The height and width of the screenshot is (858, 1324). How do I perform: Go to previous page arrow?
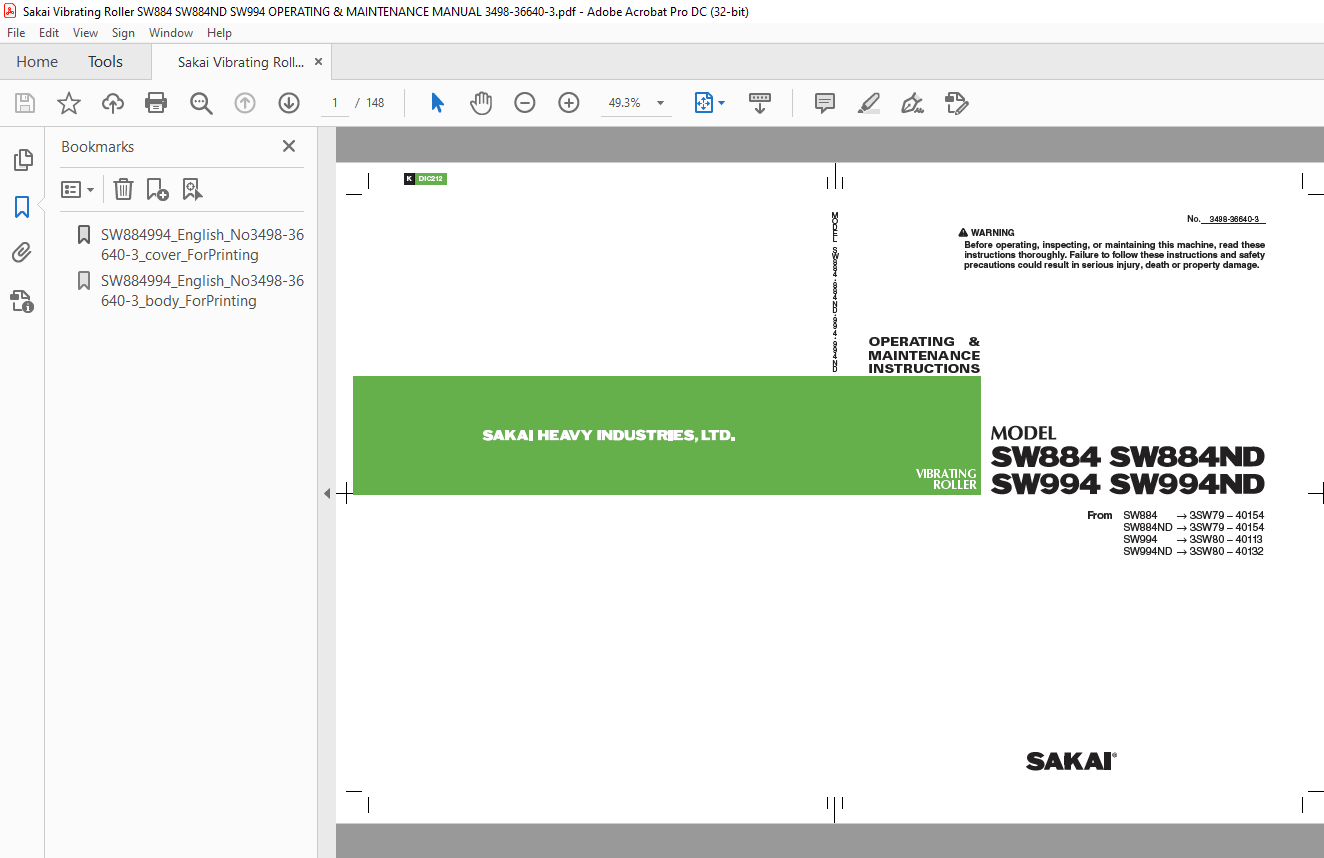[x=245, y=103]
